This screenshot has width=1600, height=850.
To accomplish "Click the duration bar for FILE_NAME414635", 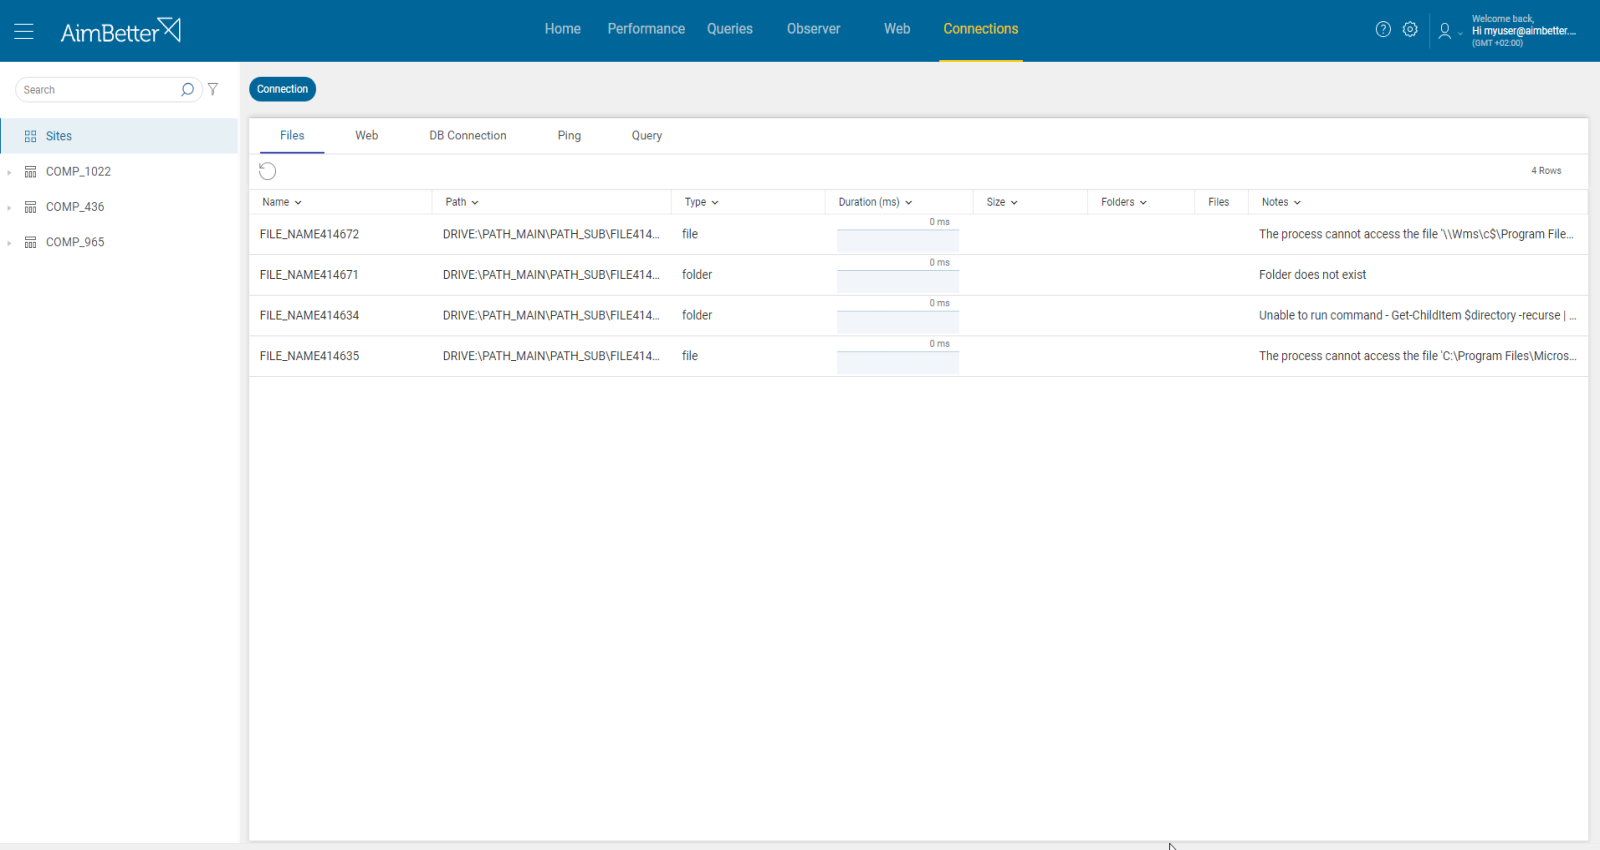I will point(898,363).
